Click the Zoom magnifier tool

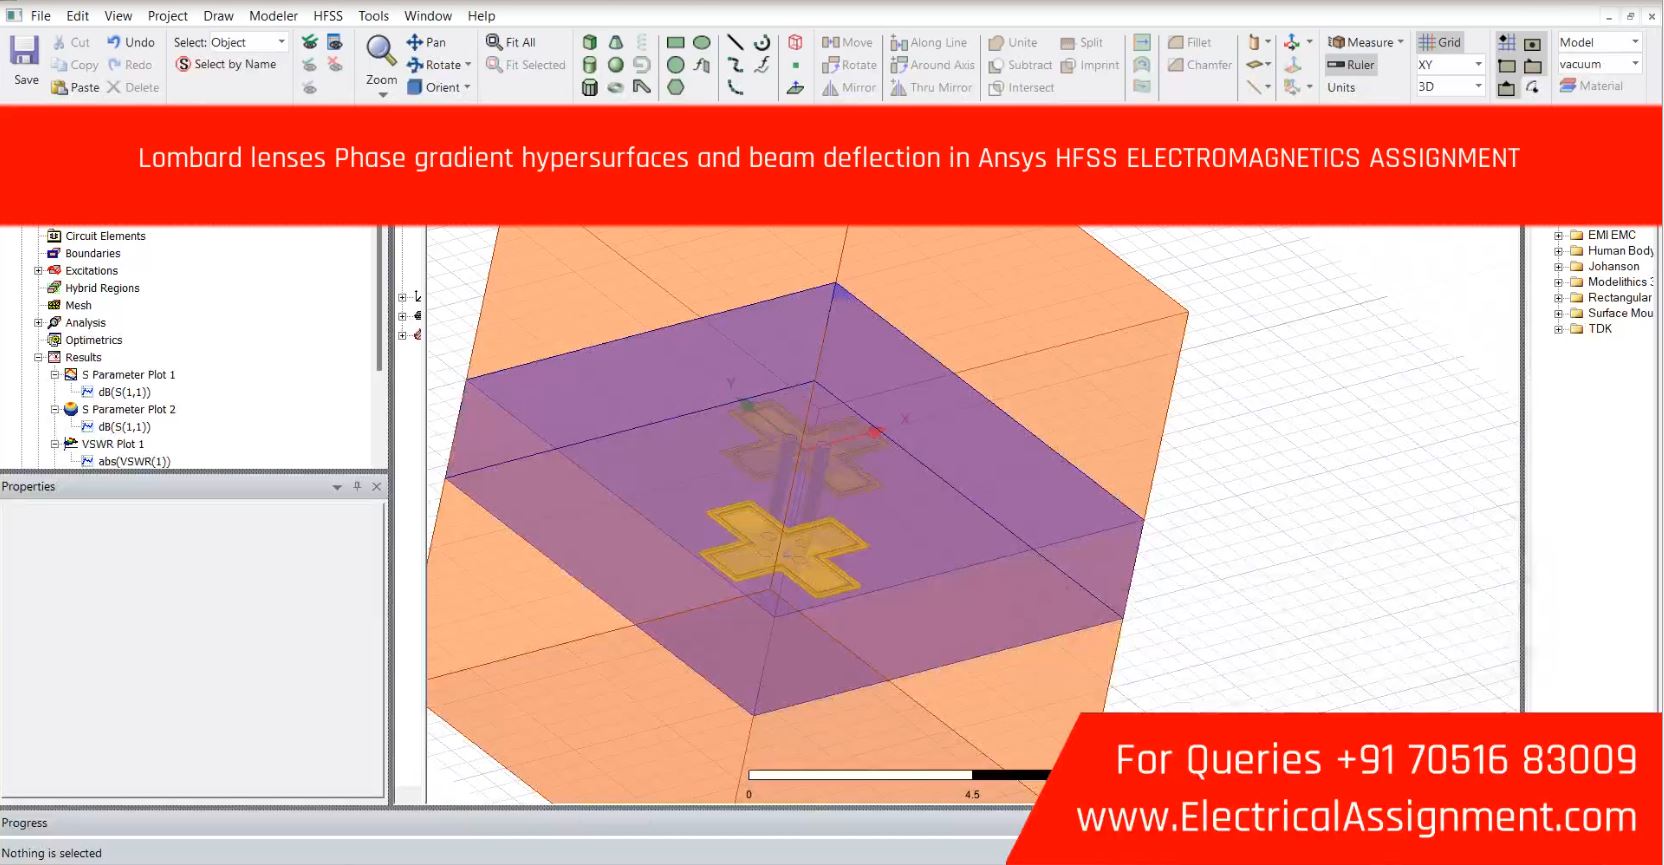[x=380, y=51]
